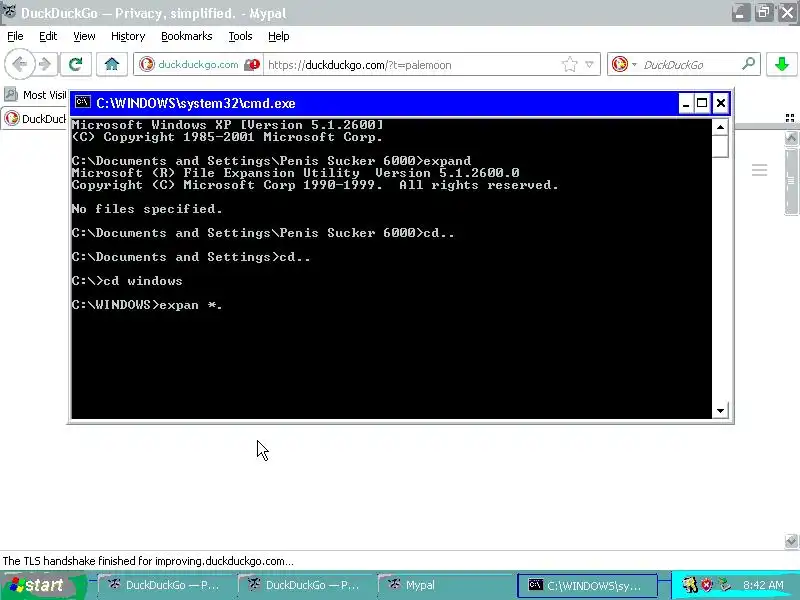Switch to the C:\WINDOWS\sy... taskbar button
800x600 pixels.
[587, 585]
